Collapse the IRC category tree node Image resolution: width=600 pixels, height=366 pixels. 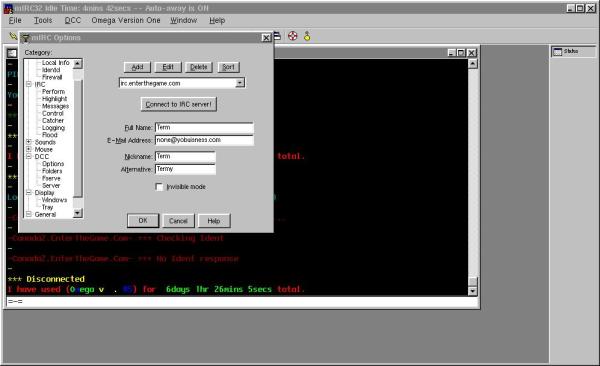tap(29, 84)
